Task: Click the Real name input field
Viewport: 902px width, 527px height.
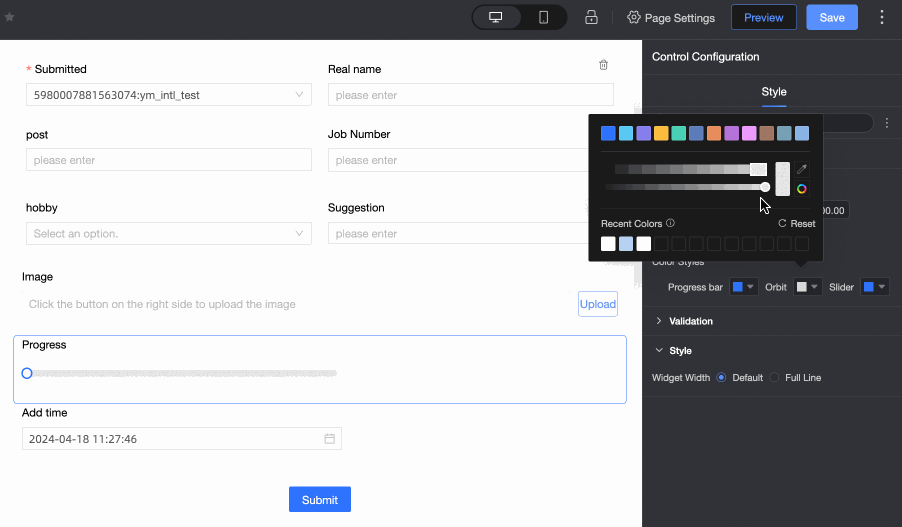Action: (471, 95)
